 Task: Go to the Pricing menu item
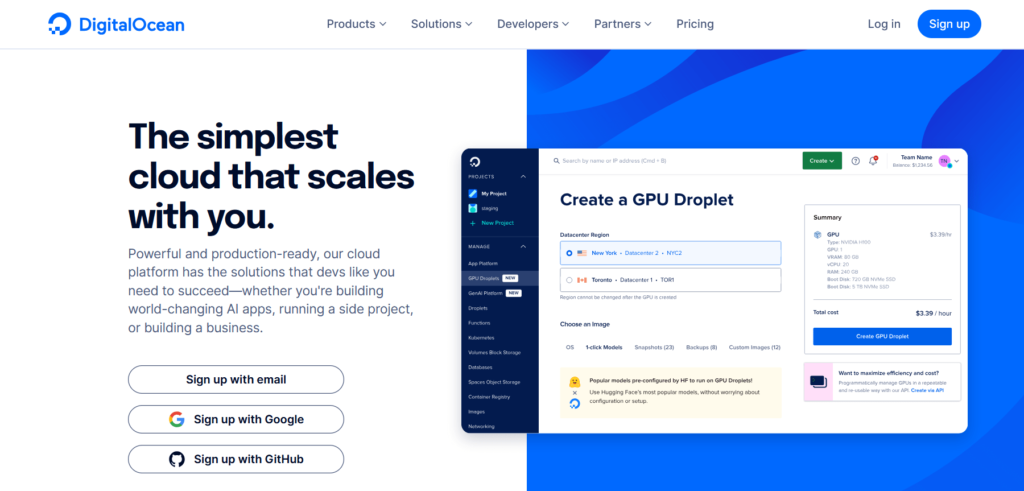pos(695,24)
